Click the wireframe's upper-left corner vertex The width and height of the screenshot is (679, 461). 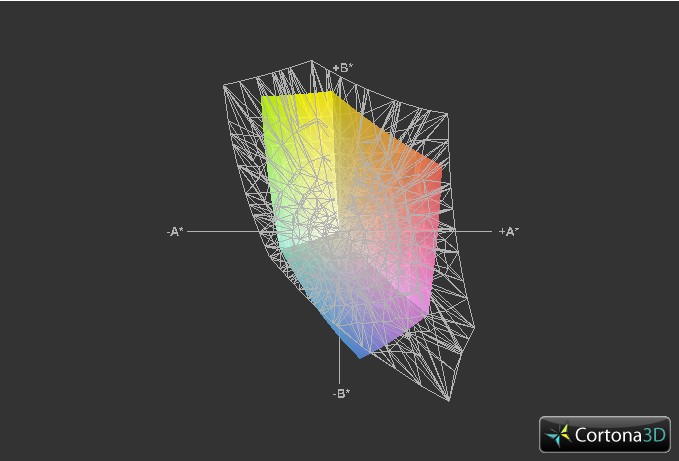point(224,86)
